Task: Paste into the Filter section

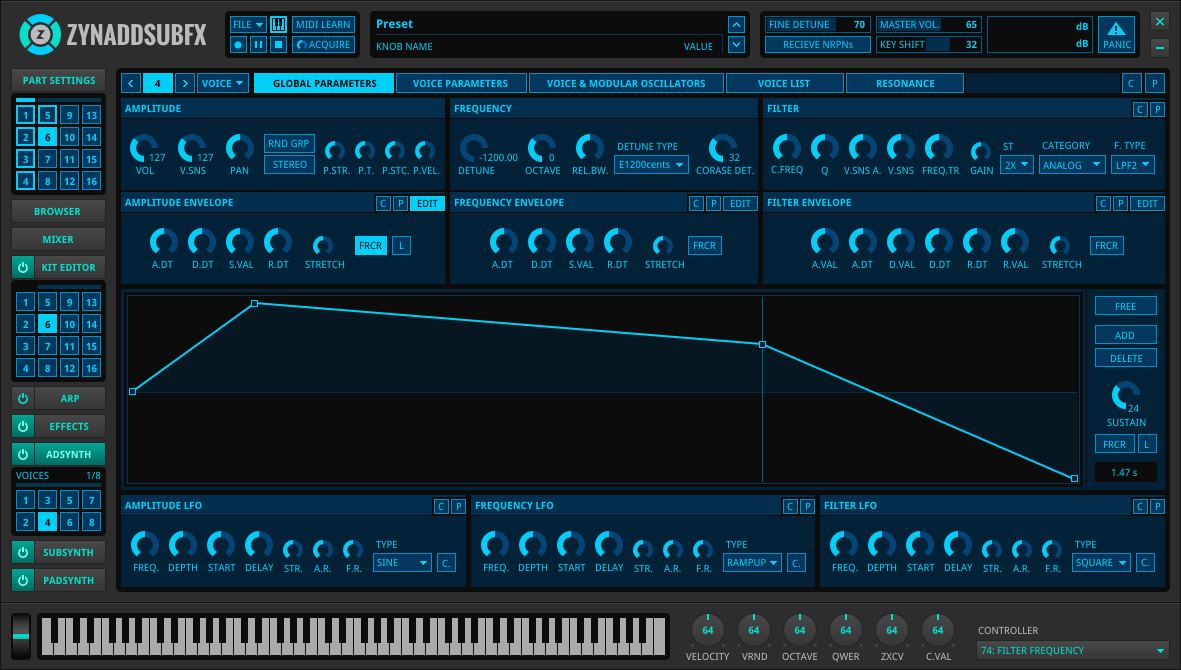Action: [1158, 110]
